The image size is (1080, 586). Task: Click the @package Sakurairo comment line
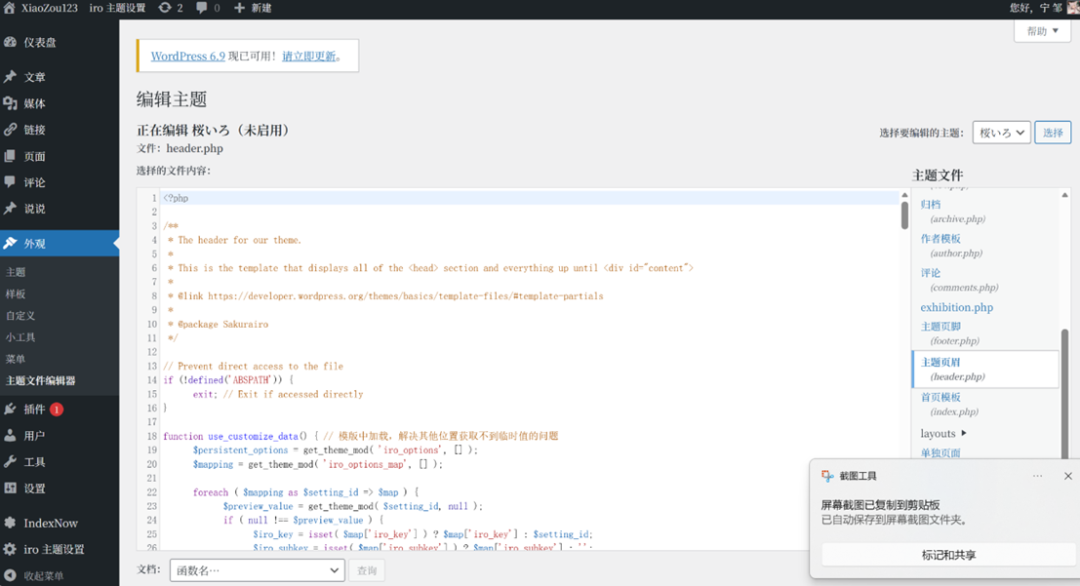click(x=218, y=324)
